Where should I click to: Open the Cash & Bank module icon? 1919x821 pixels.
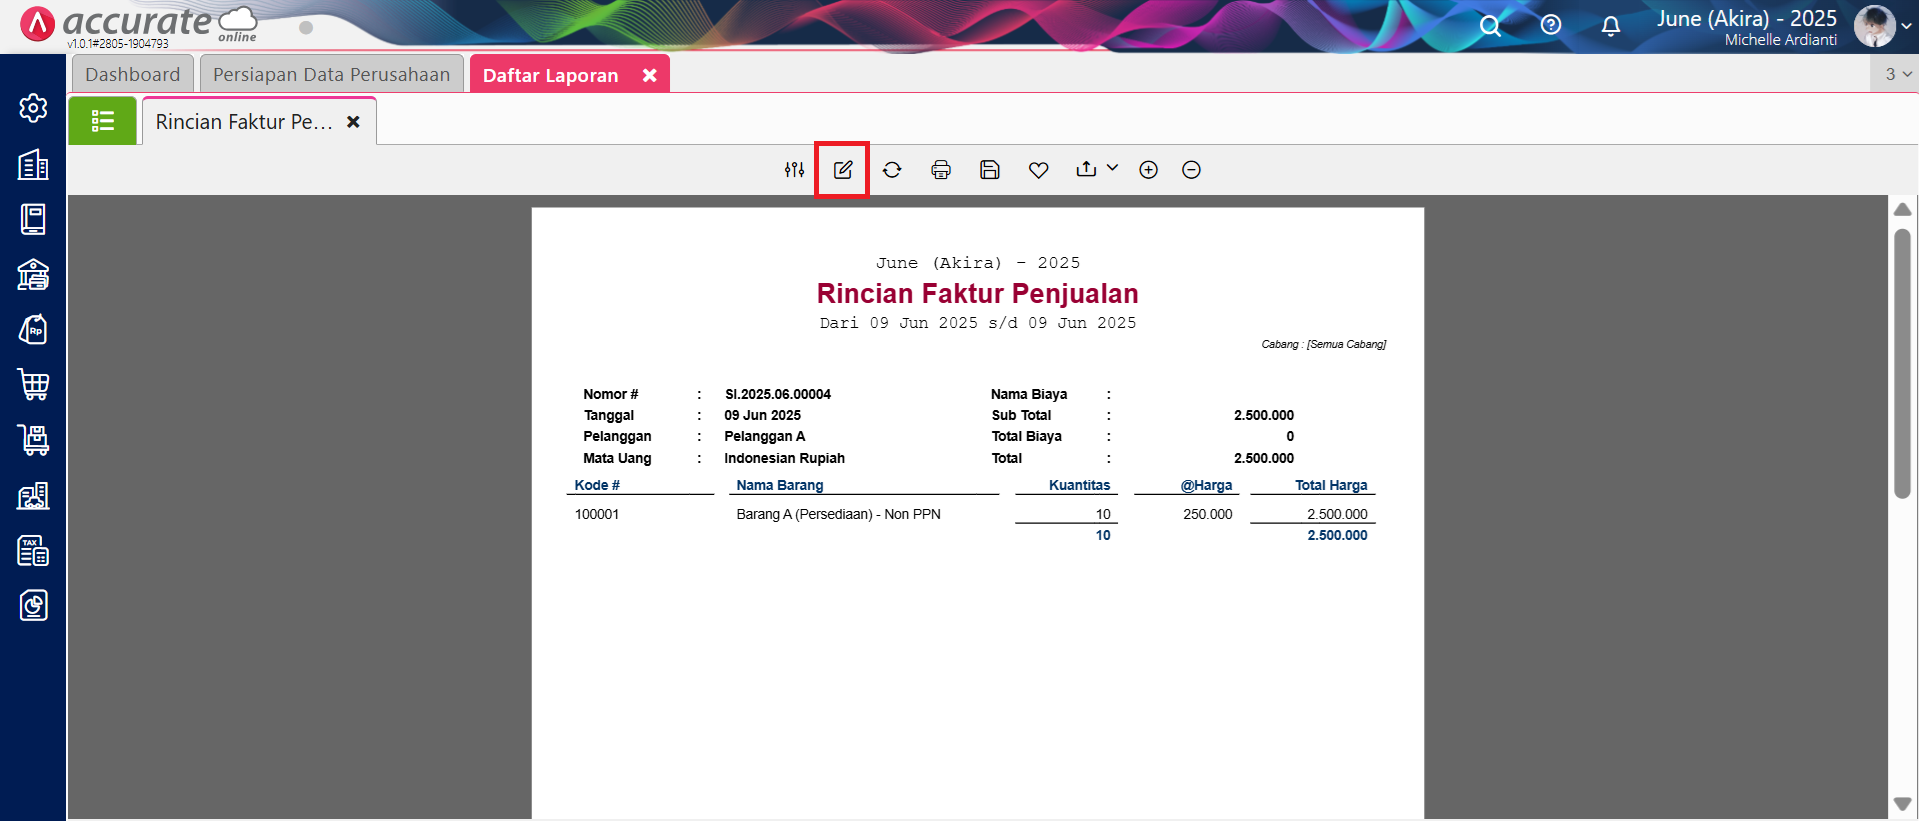tap(33, 274)
